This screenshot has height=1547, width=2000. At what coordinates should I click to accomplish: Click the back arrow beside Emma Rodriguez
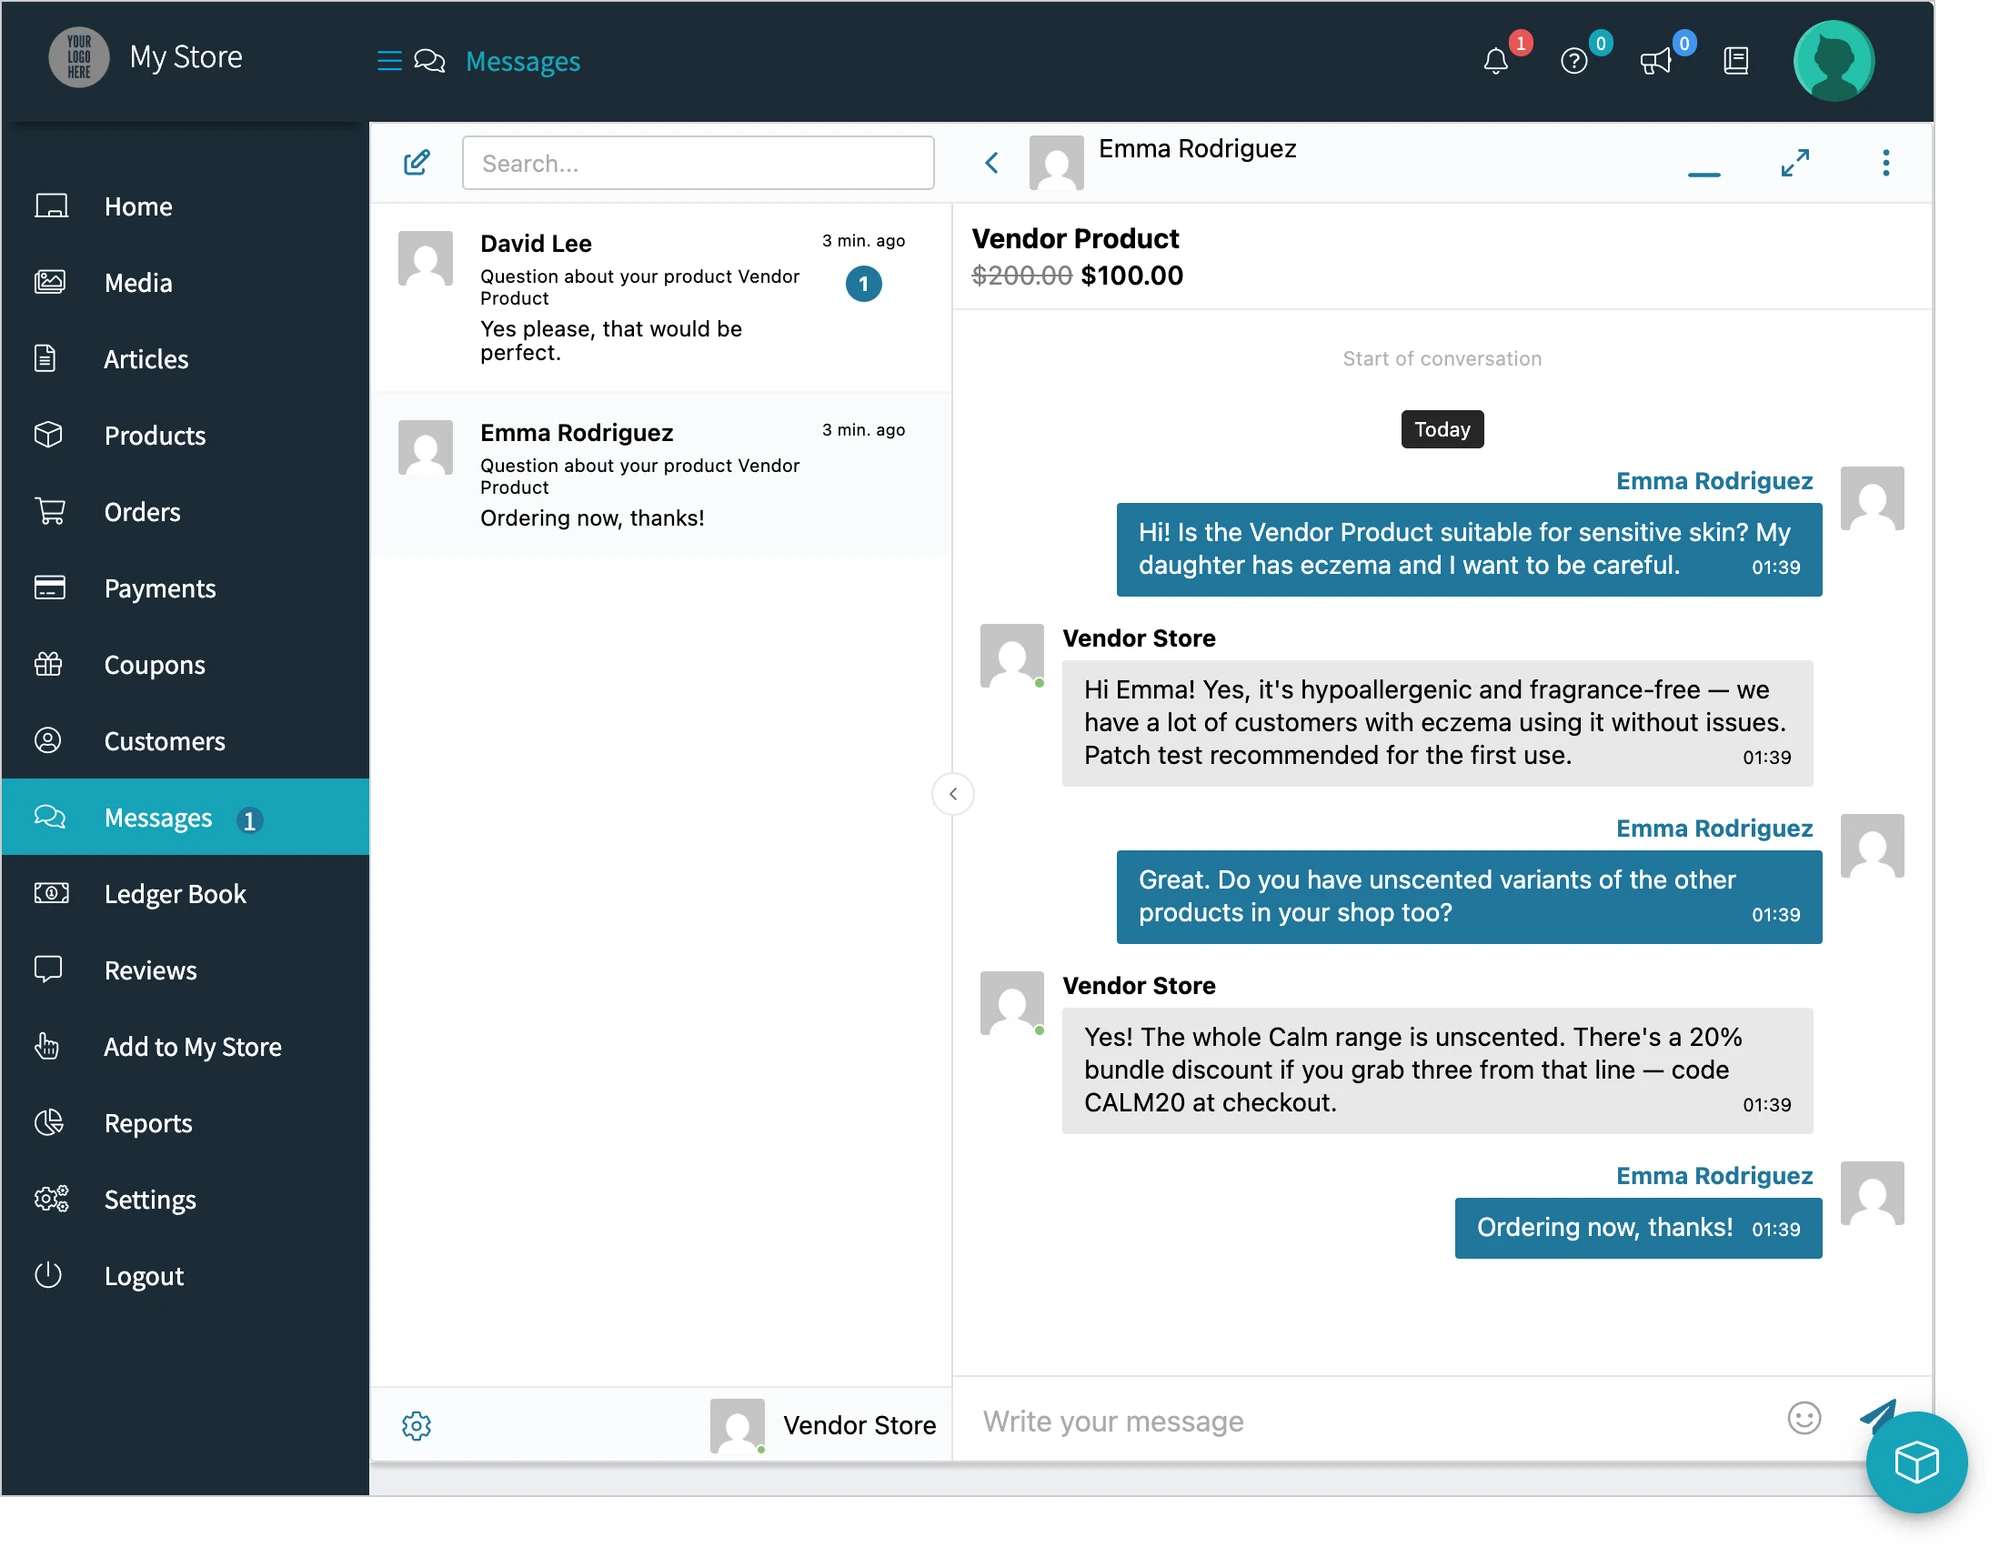(991, 162)
